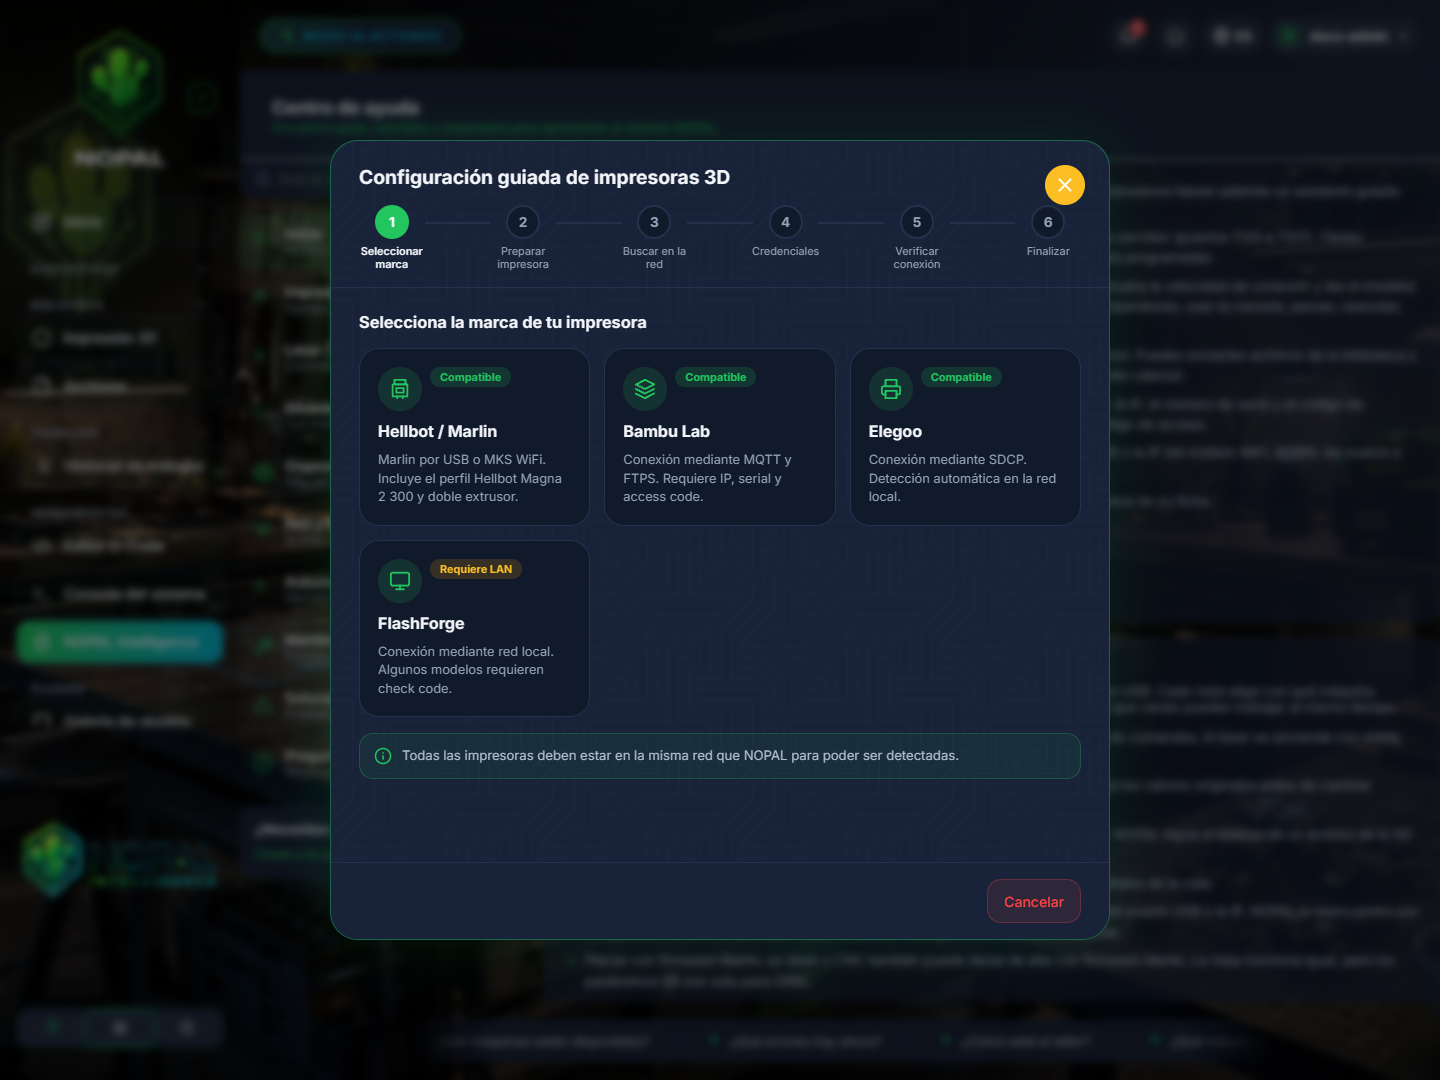
Task: Click the 'Todas las impresoras deben estar' notice text
Action: (x=680, y=756)
